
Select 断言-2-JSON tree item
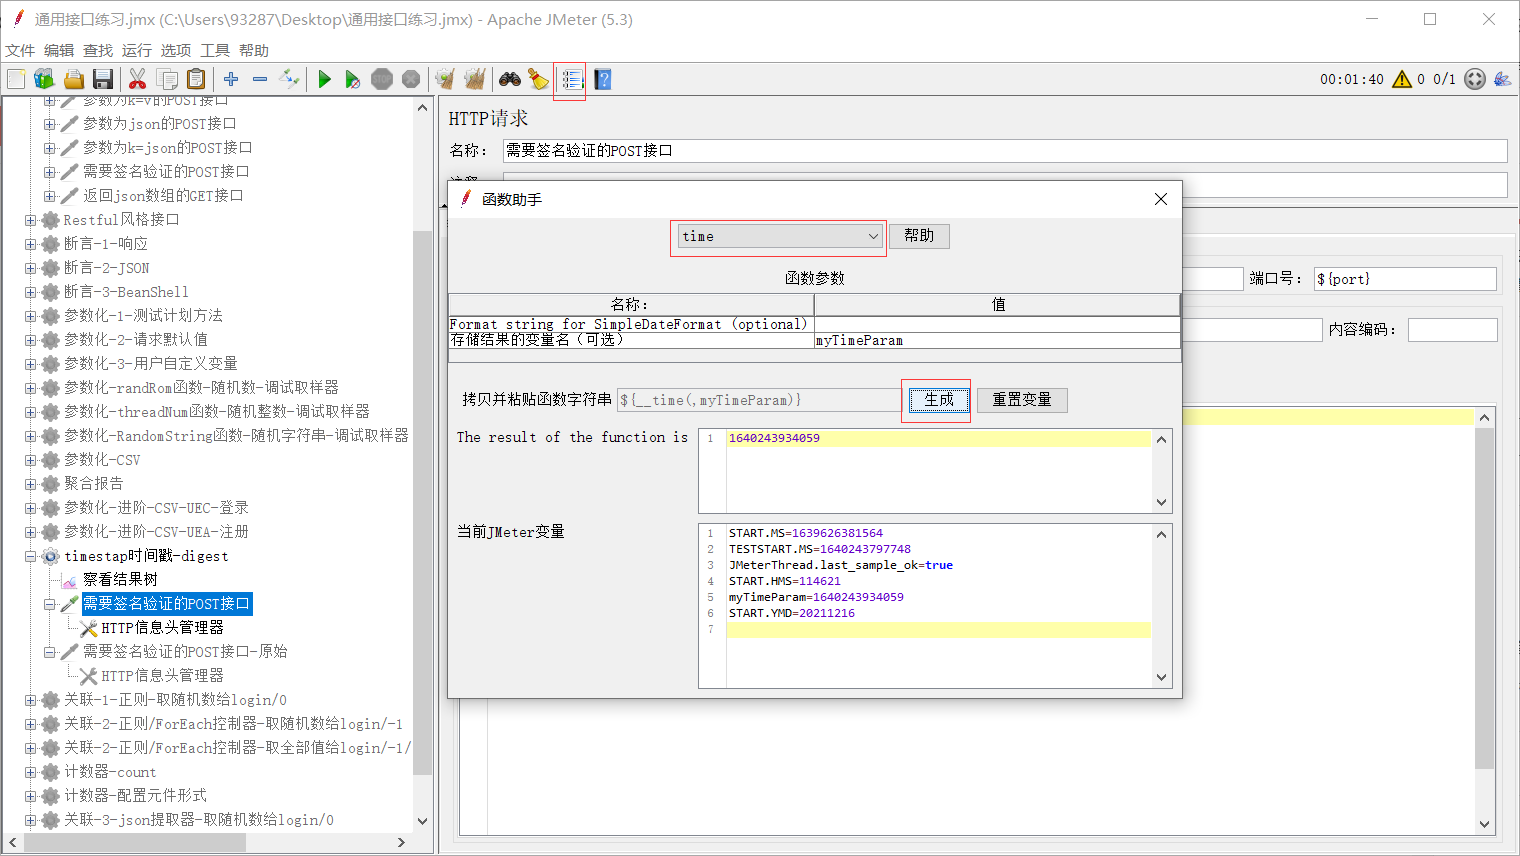[106, 268]
